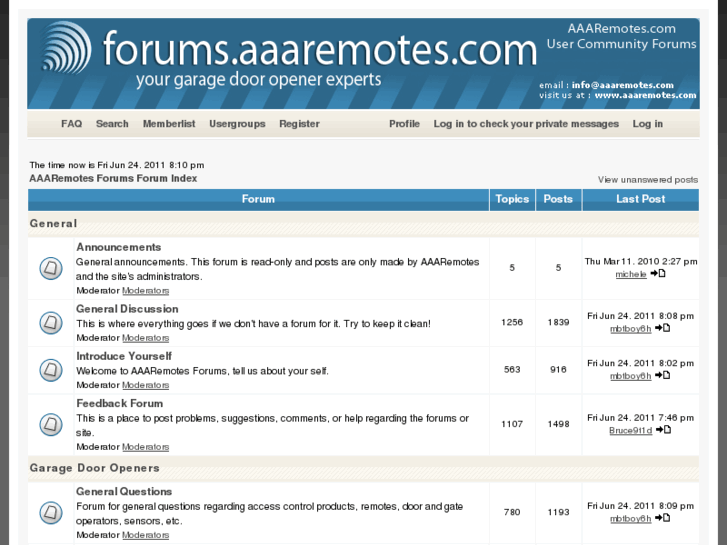Click the Last Post column header
Image resolution: width=727 pixels, height=545 pixels.
pos(641,199)
